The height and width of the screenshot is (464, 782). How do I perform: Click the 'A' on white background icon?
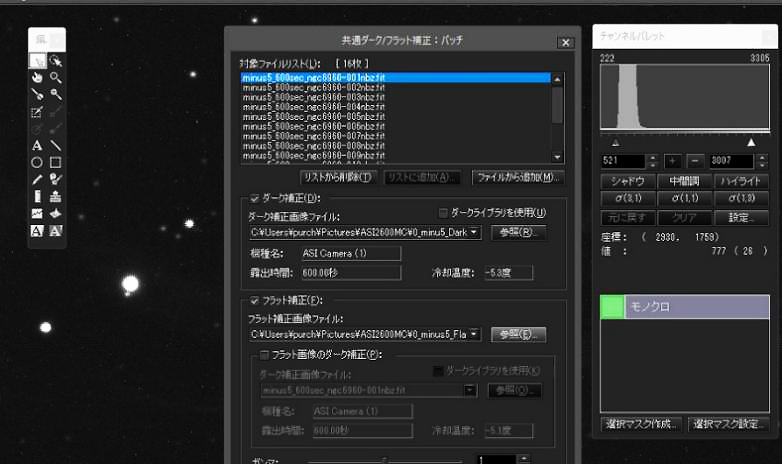click(x=37, y=231)
